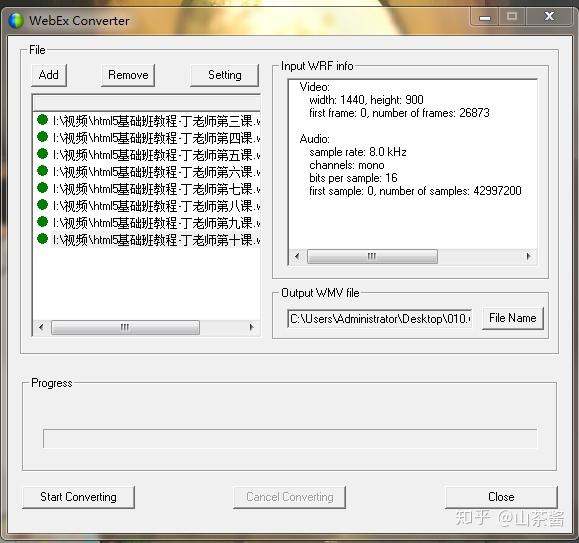Click green status dot of 第十课 row
Viewport: 579px width, 543px height.
point(42,239)
